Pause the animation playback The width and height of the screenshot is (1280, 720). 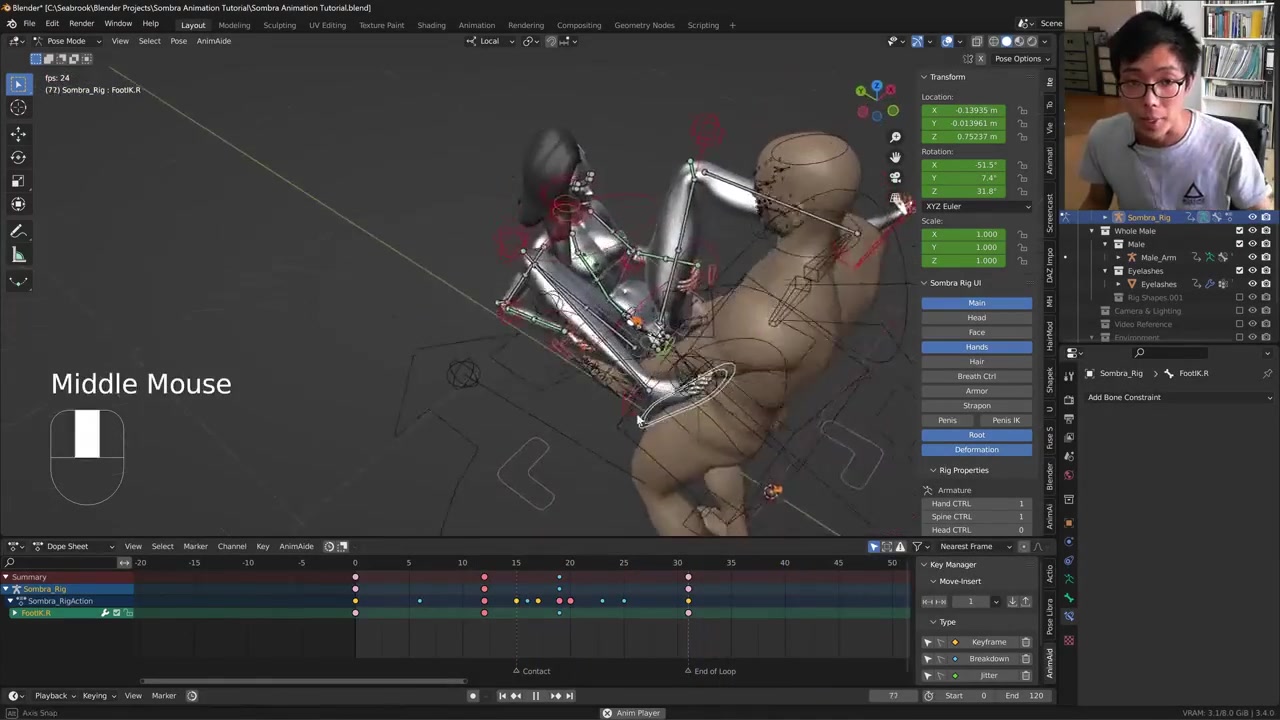[x=535, y=696]
